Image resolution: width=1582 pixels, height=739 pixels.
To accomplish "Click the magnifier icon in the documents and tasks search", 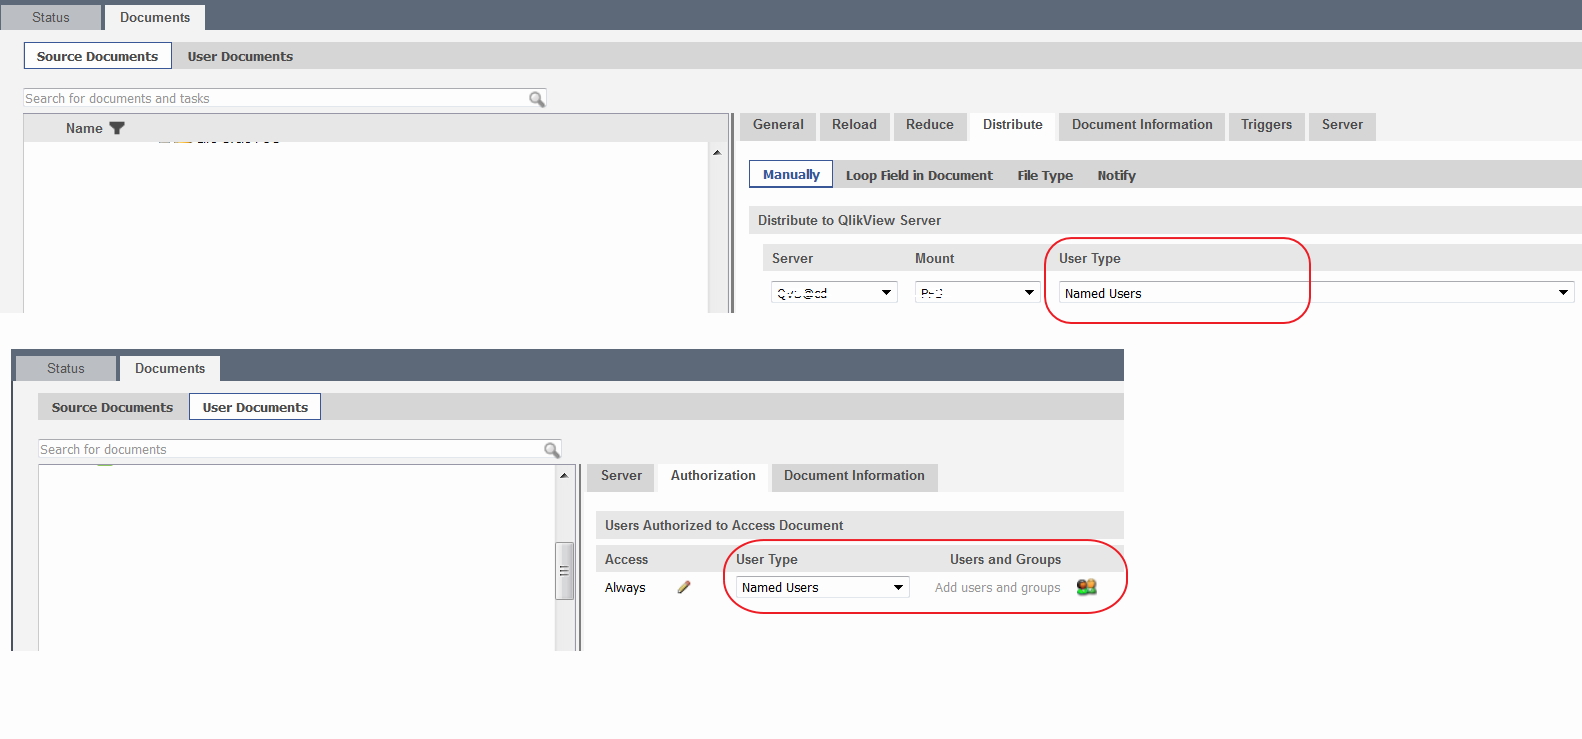I will (x=537, y=98).
